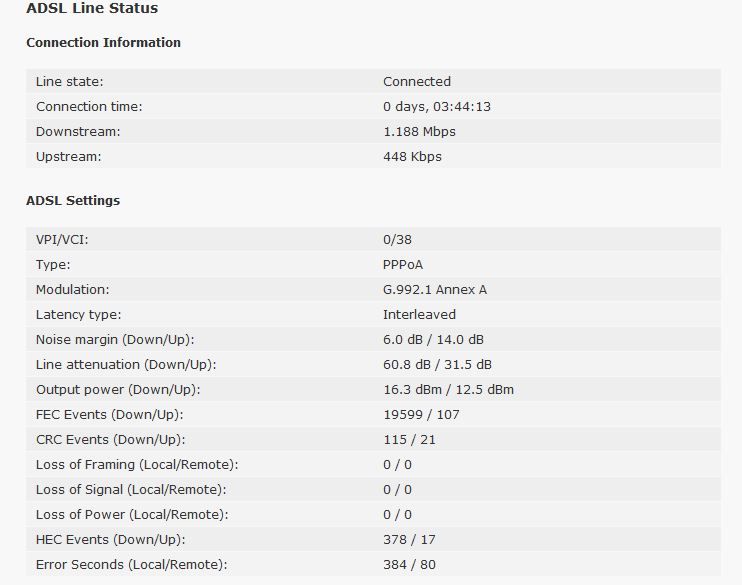
Task: Select the CRC Events 115 / 21 value
Action: pyautogui.click(x=409, y=440)
